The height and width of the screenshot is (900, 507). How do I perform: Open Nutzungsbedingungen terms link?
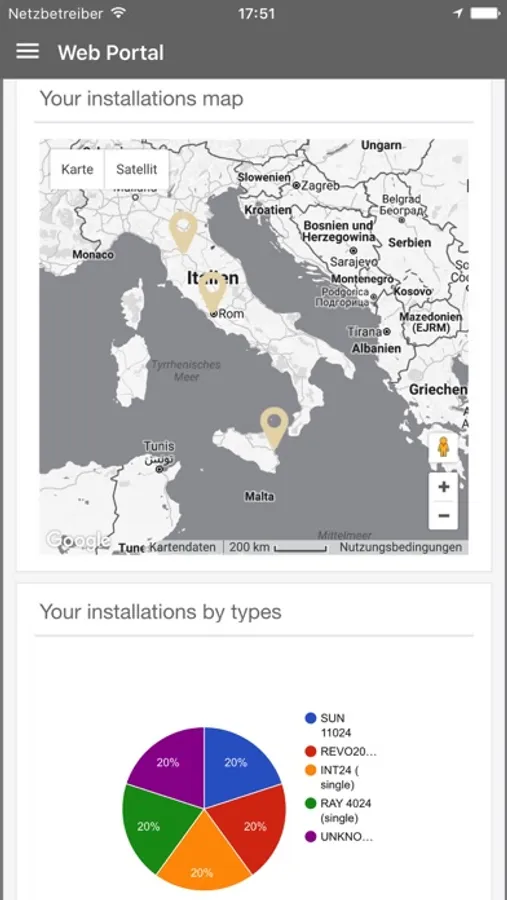coord(401,547)
